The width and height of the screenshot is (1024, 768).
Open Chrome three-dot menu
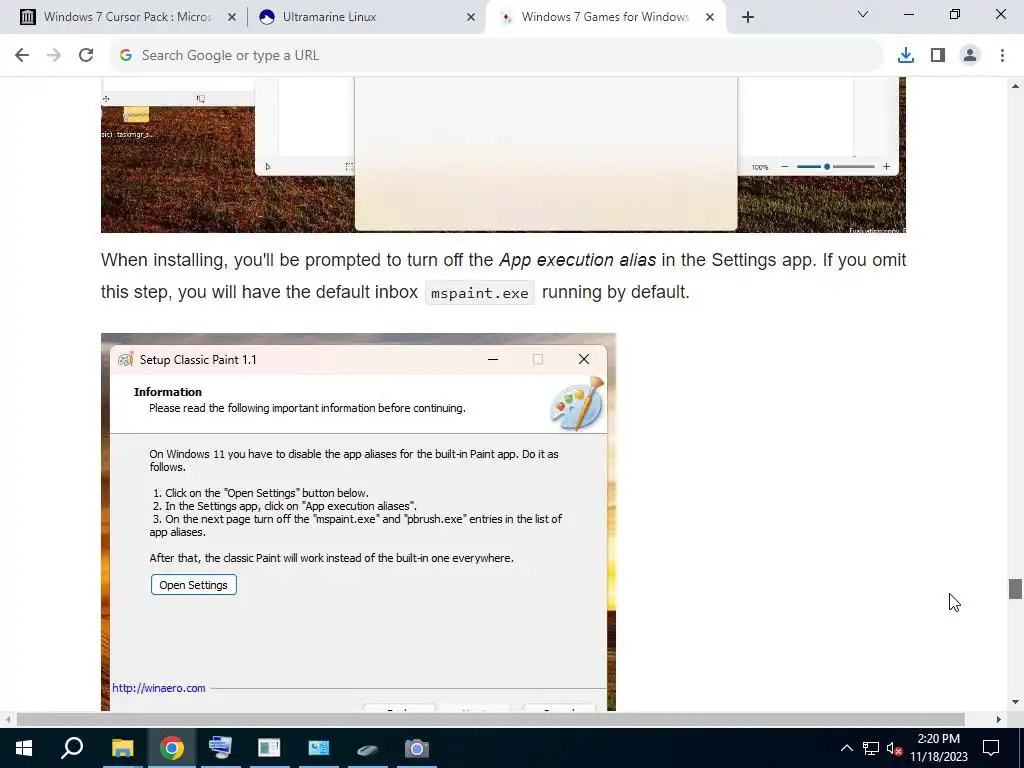pos(1002,56)
